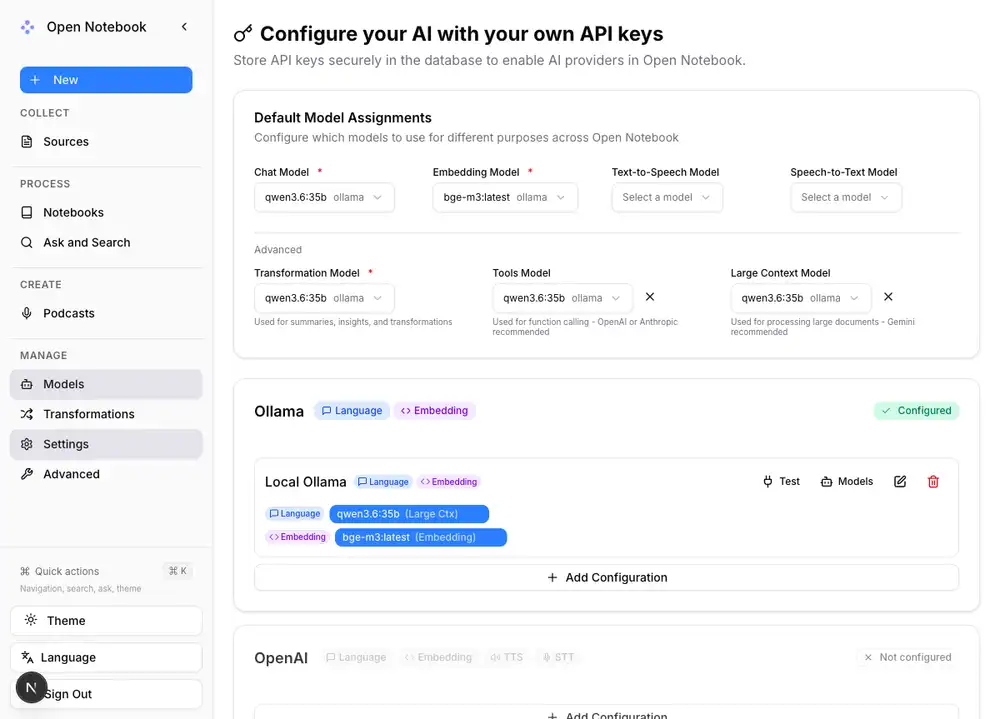The width and height of the screenshot is (1000, 719).
Task: Click the Open Notebook logo icon
Action: (28, 27)
